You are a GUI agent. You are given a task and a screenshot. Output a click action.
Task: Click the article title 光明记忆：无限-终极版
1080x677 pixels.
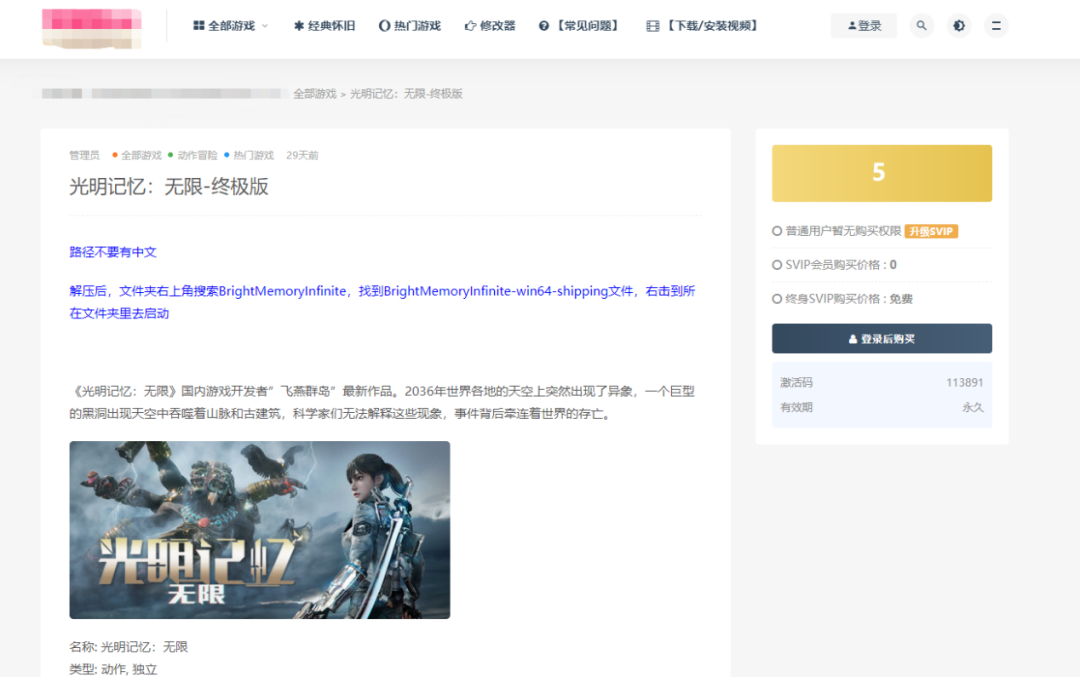169,187
